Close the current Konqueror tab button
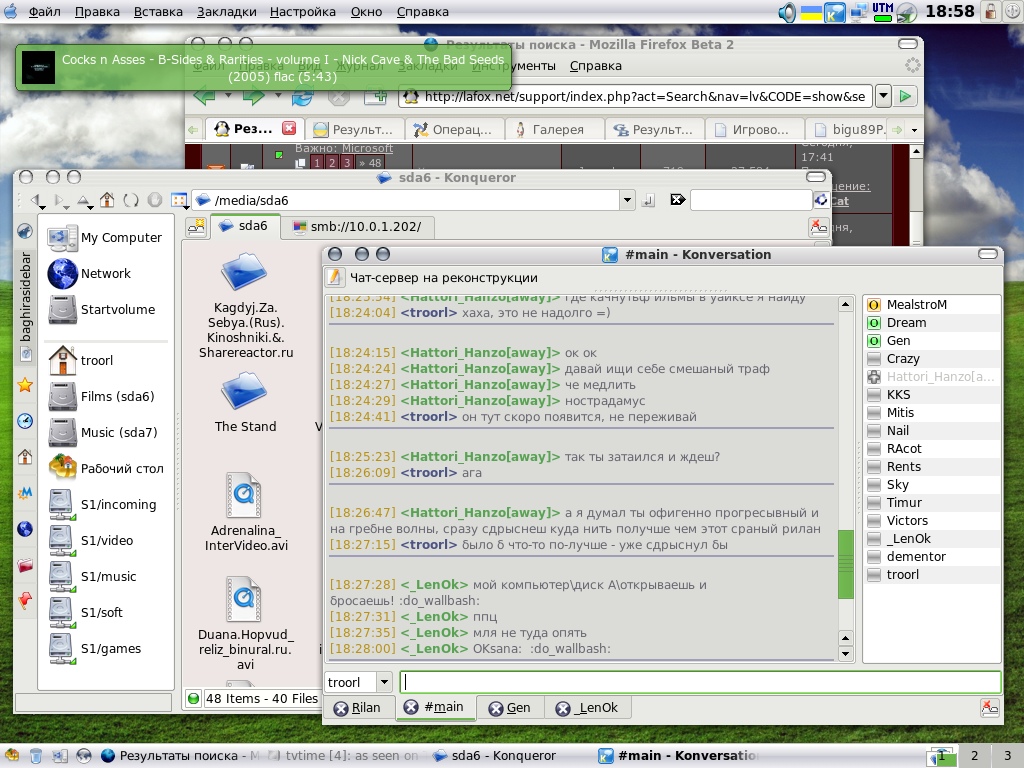The image size is (1024, 768). (818, 227)
